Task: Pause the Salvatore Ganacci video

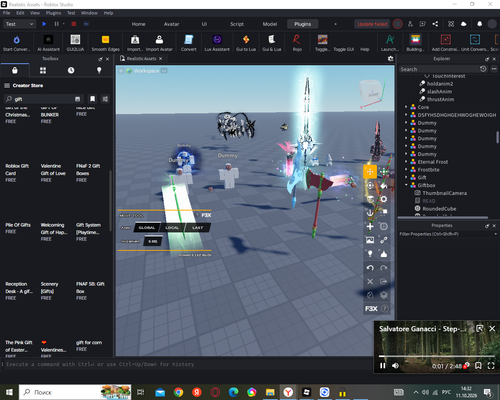Action: (x=383, y=366)
